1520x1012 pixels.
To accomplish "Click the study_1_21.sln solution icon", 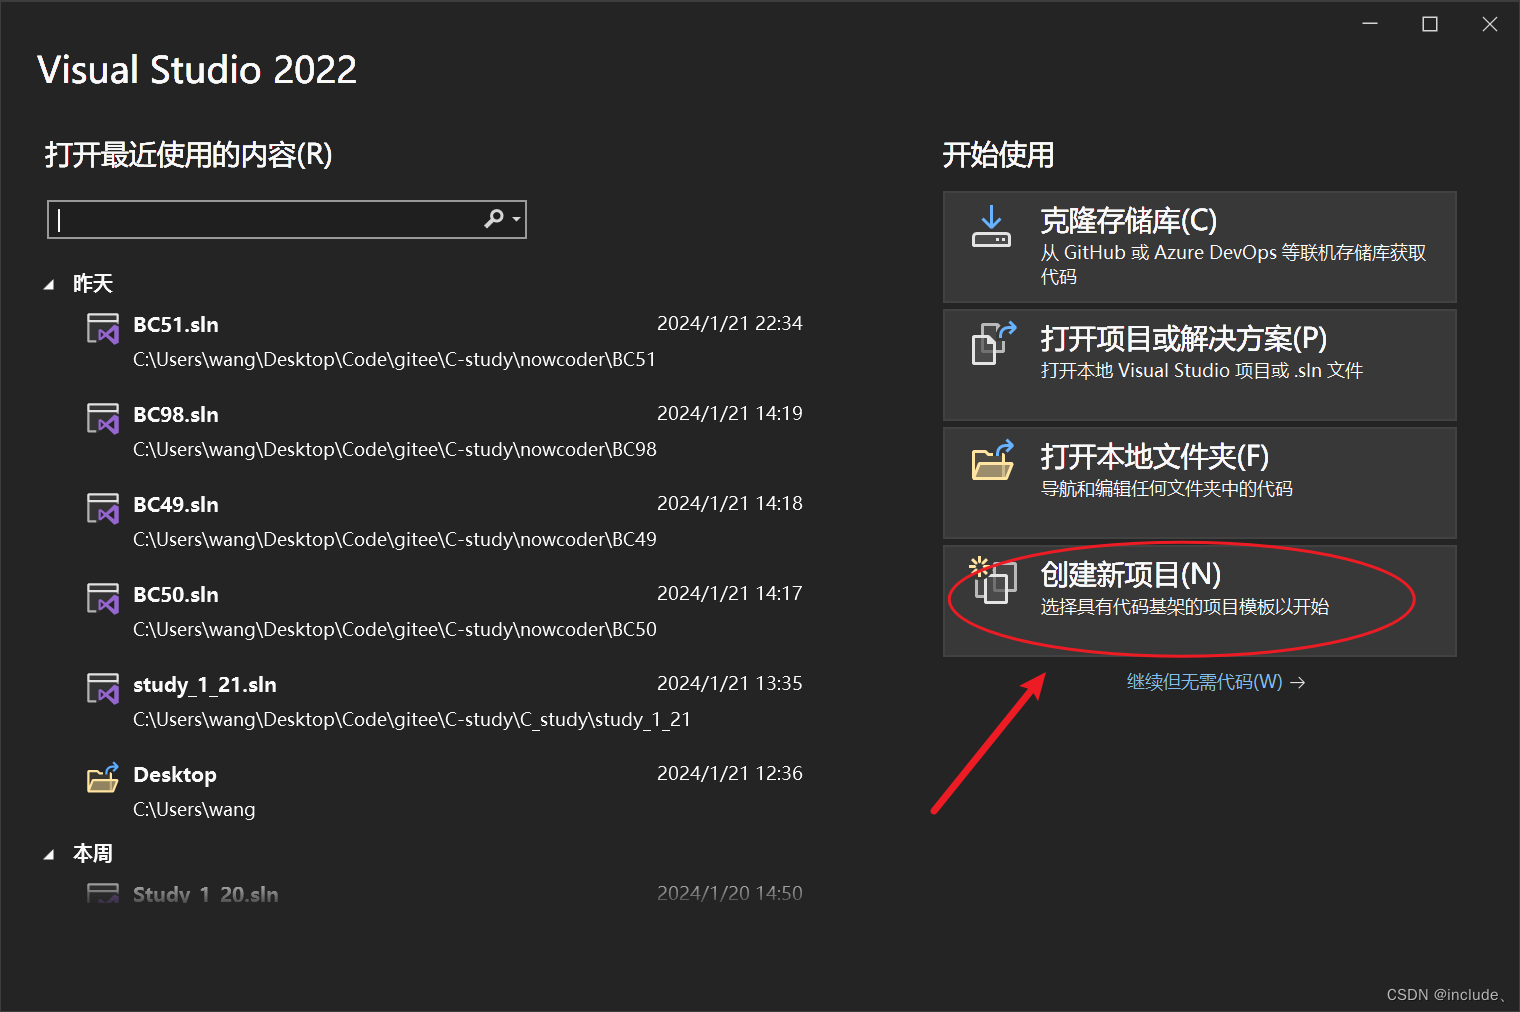I will (x=103, y=688).
